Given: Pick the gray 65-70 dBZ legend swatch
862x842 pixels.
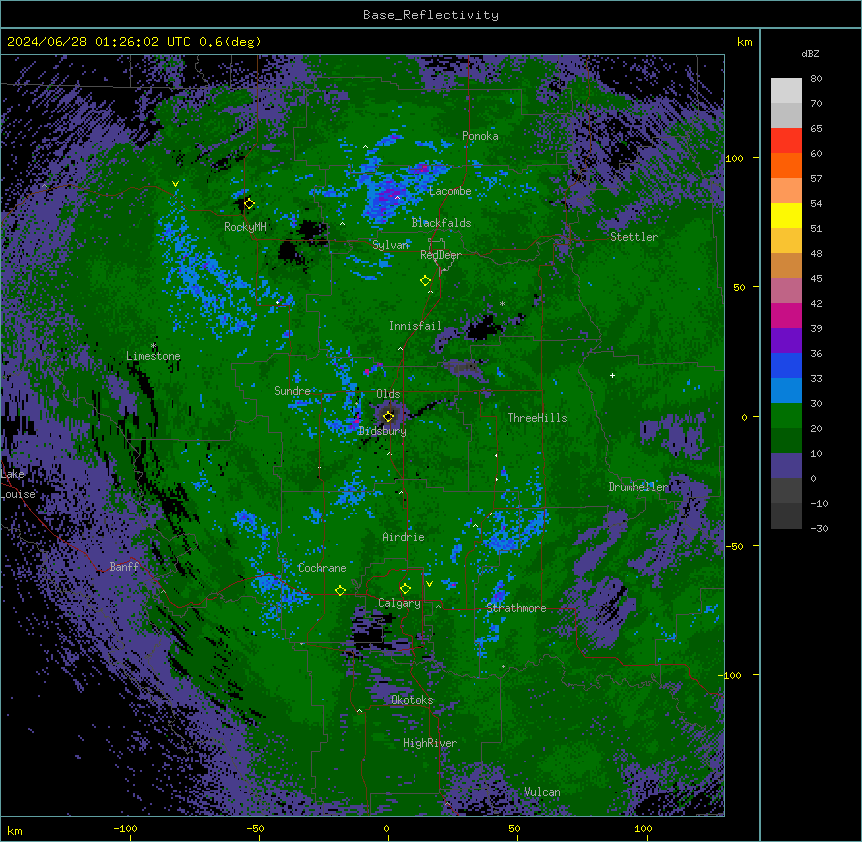Looking at the screenshot, I should click(786, 116).
